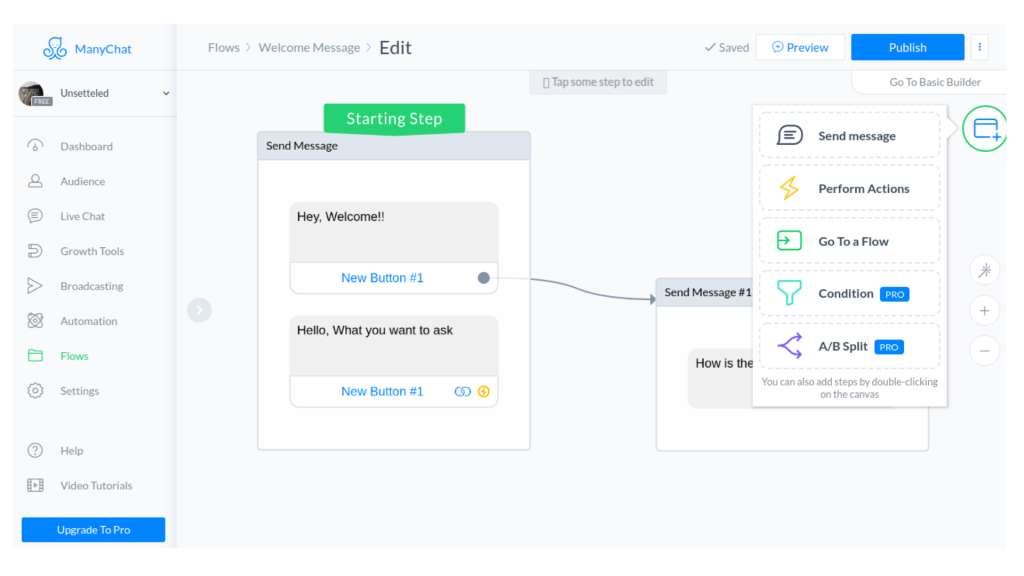Open Dashboard in the sidebar
The image size is (1024, 576).
pyautogui.click(x=86, y=146)
